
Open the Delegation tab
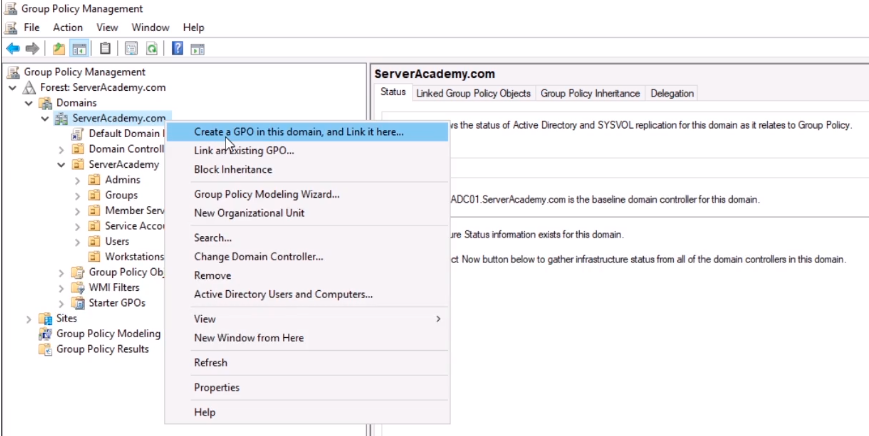[671, 93]
